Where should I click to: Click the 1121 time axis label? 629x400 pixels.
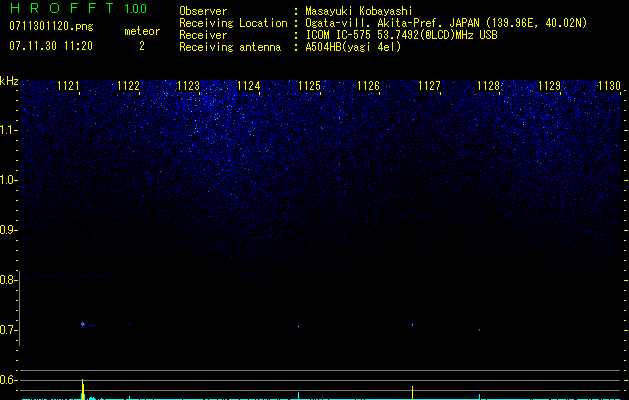[68, 86]
